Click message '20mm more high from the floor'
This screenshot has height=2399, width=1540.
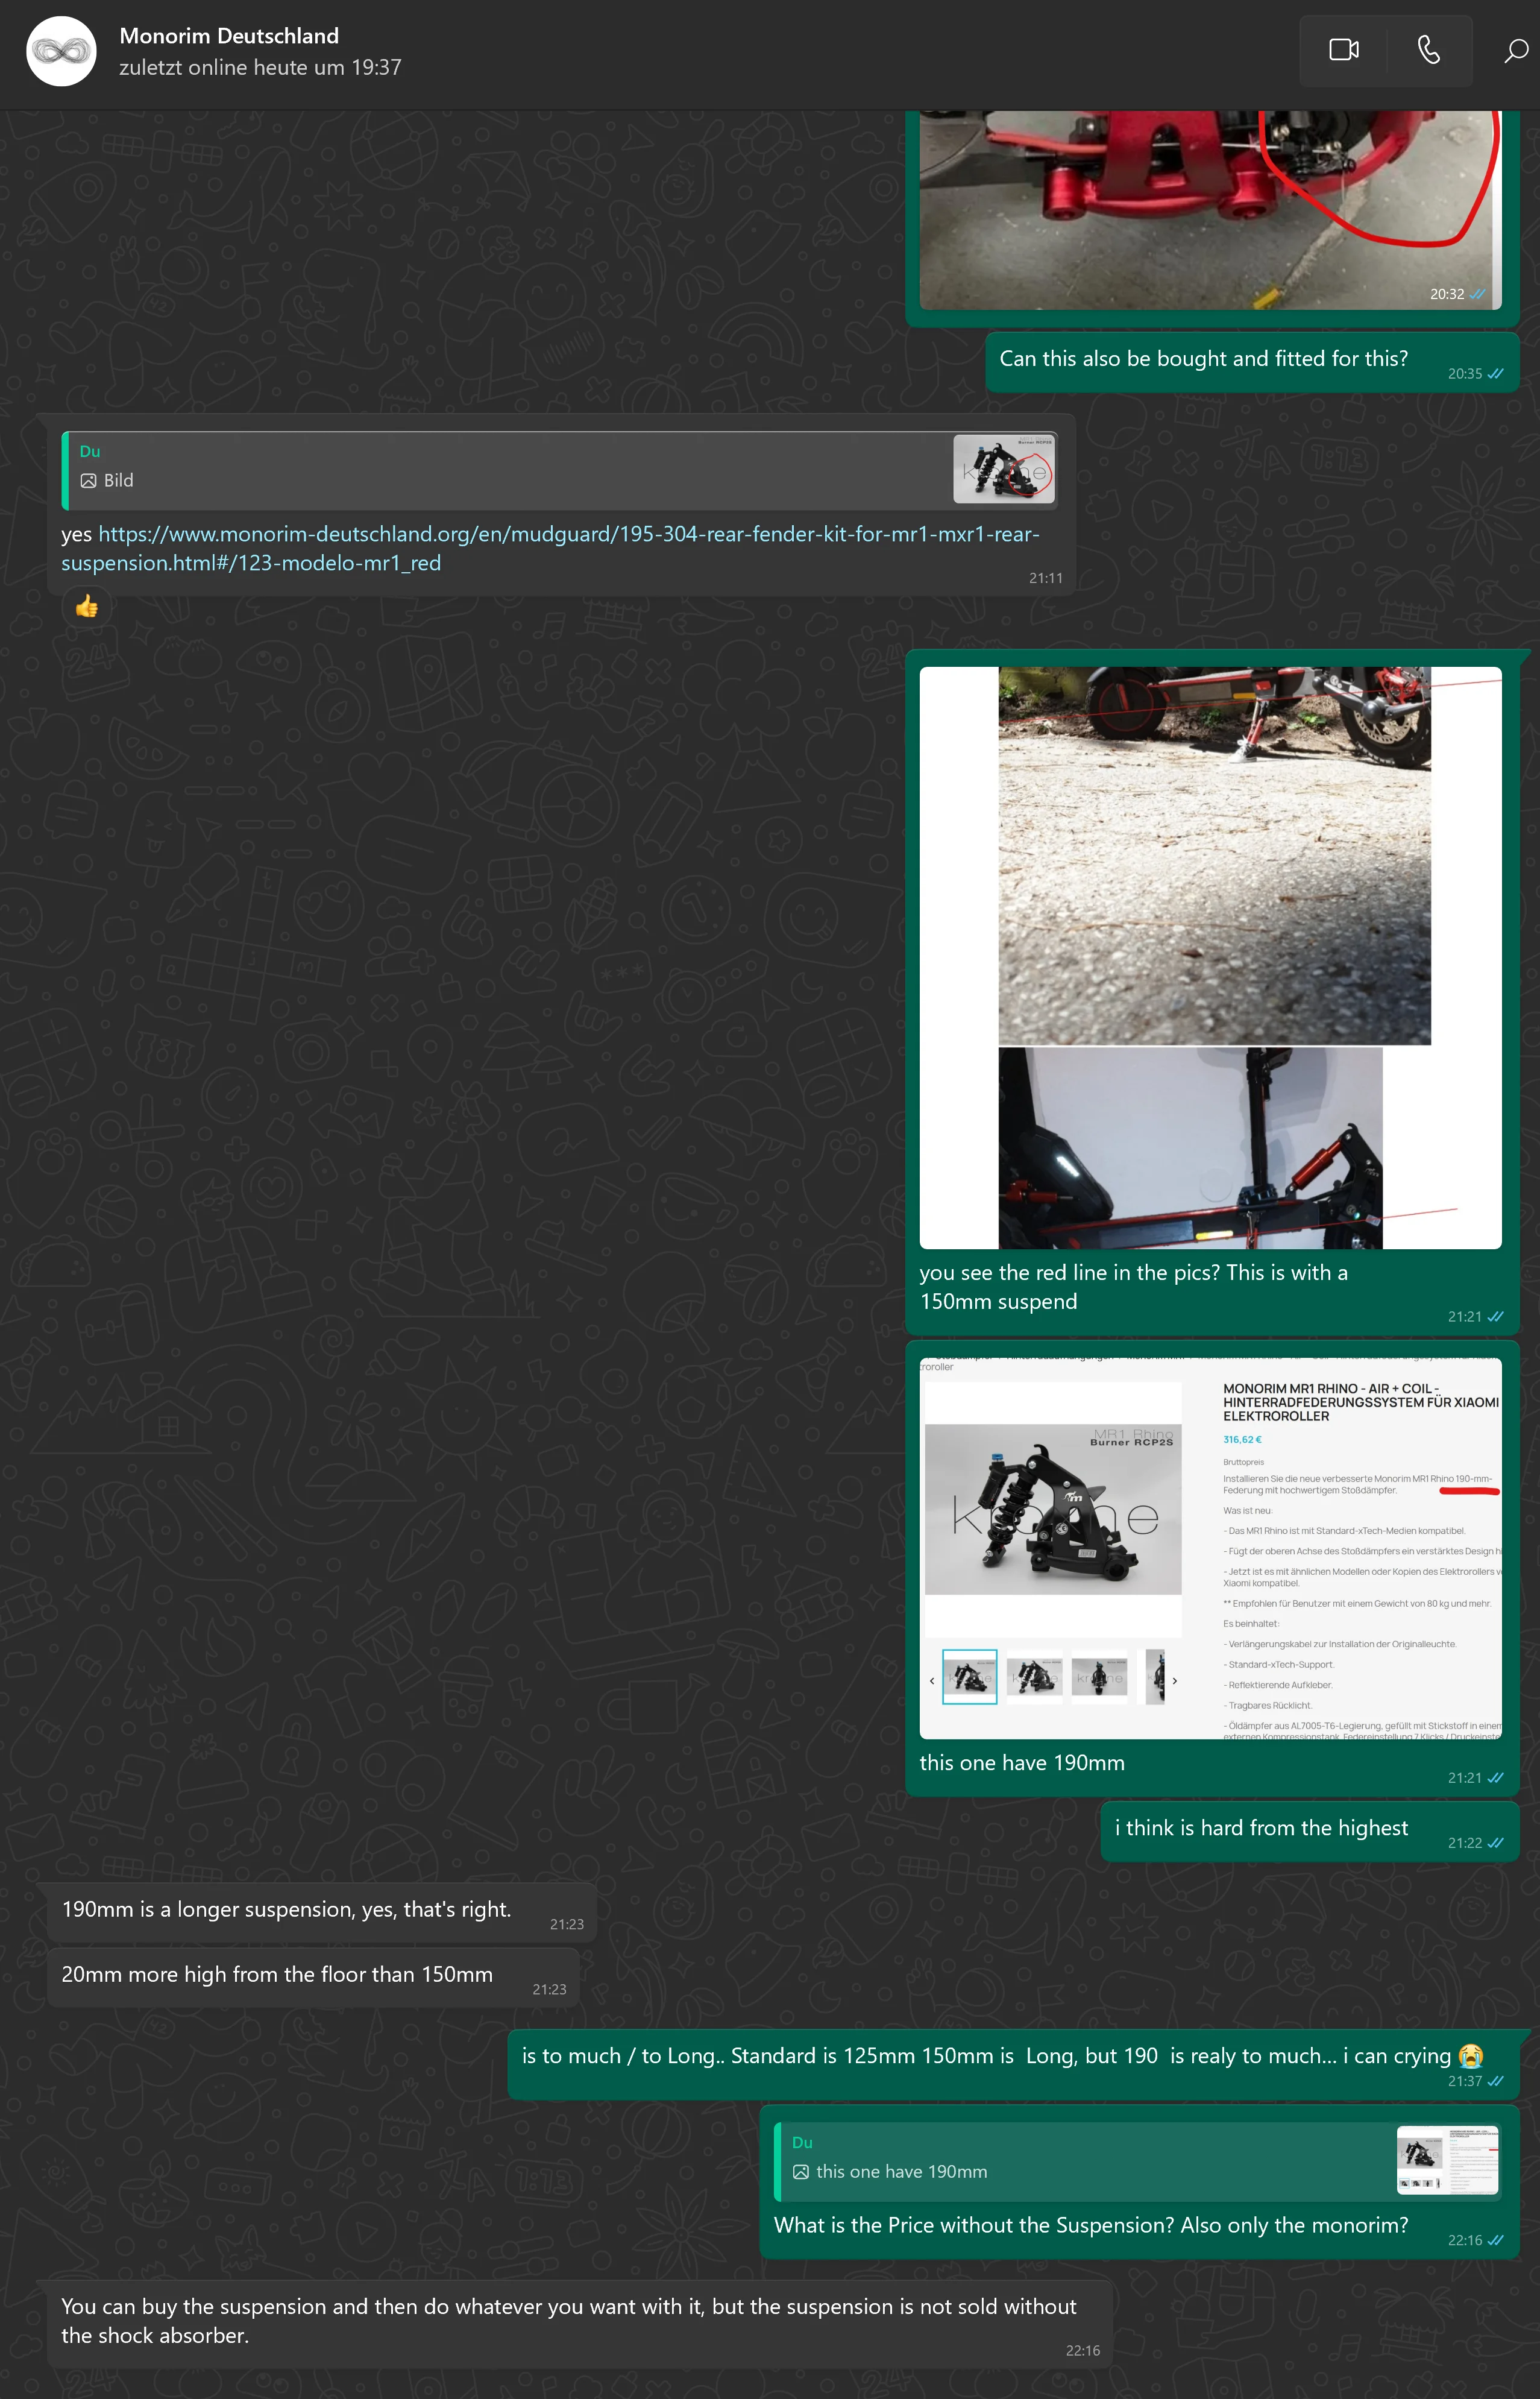click(277, 1974)
